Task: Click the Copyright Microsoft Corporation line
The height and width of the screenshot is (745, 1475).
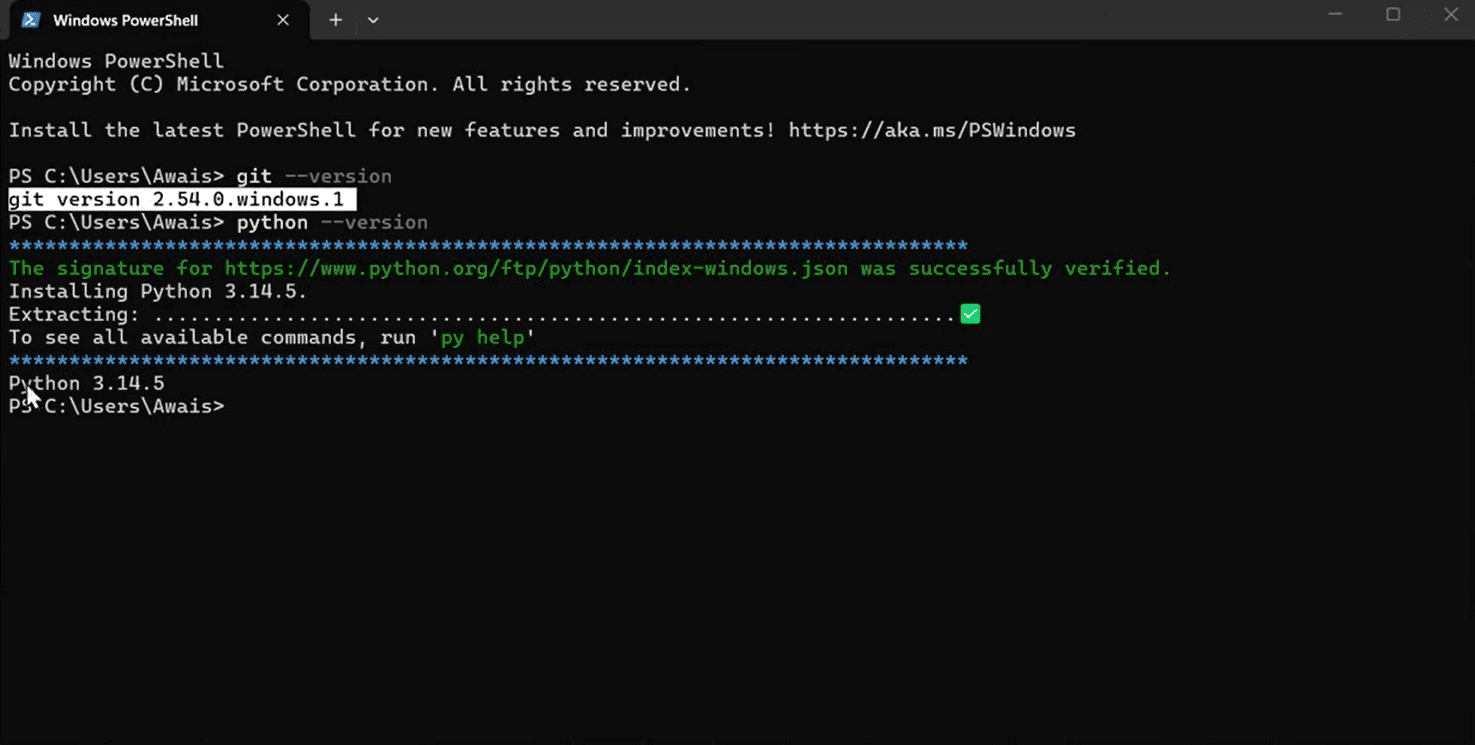Action: click(350, 84)
